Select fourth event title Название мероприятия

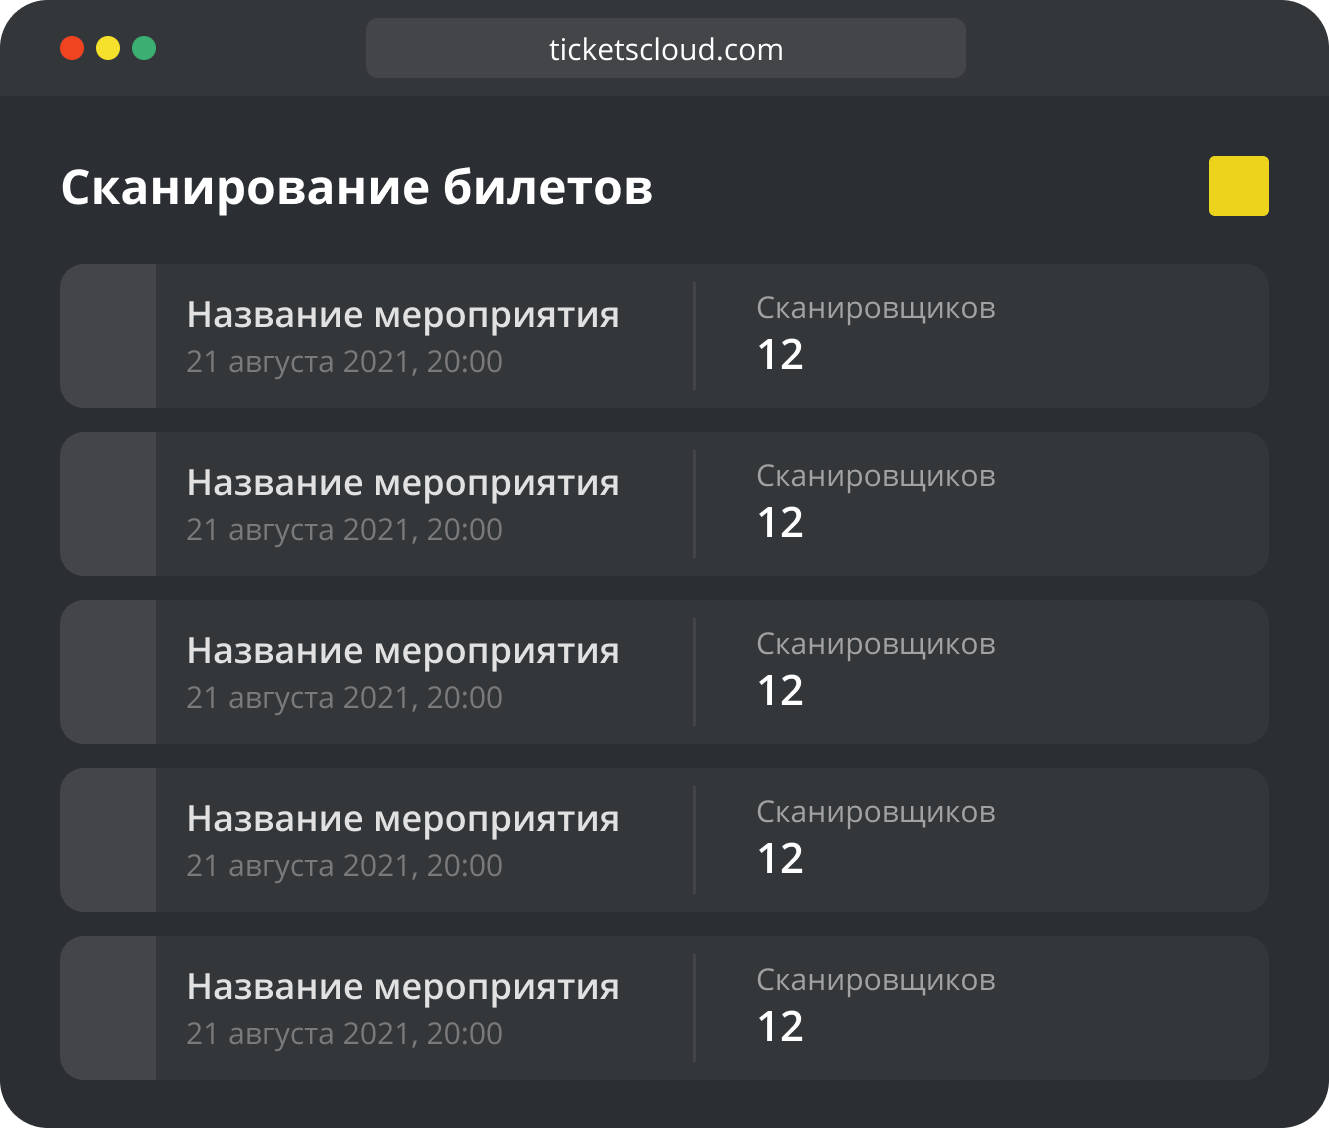403,819
